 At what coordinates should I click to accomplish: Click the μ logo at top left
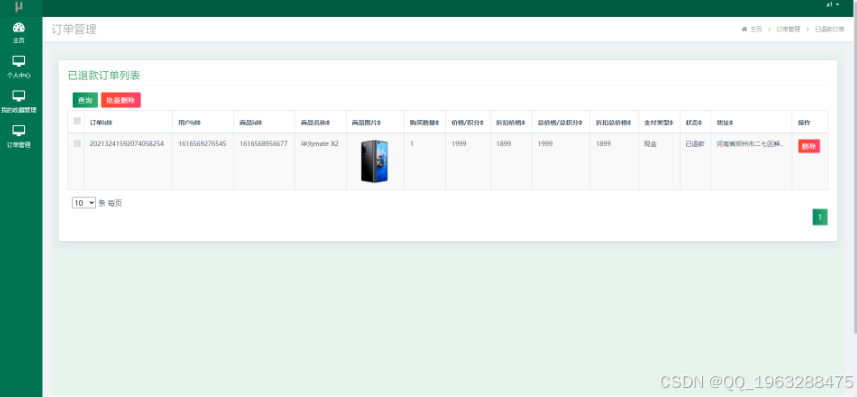[x=19, y=7]
